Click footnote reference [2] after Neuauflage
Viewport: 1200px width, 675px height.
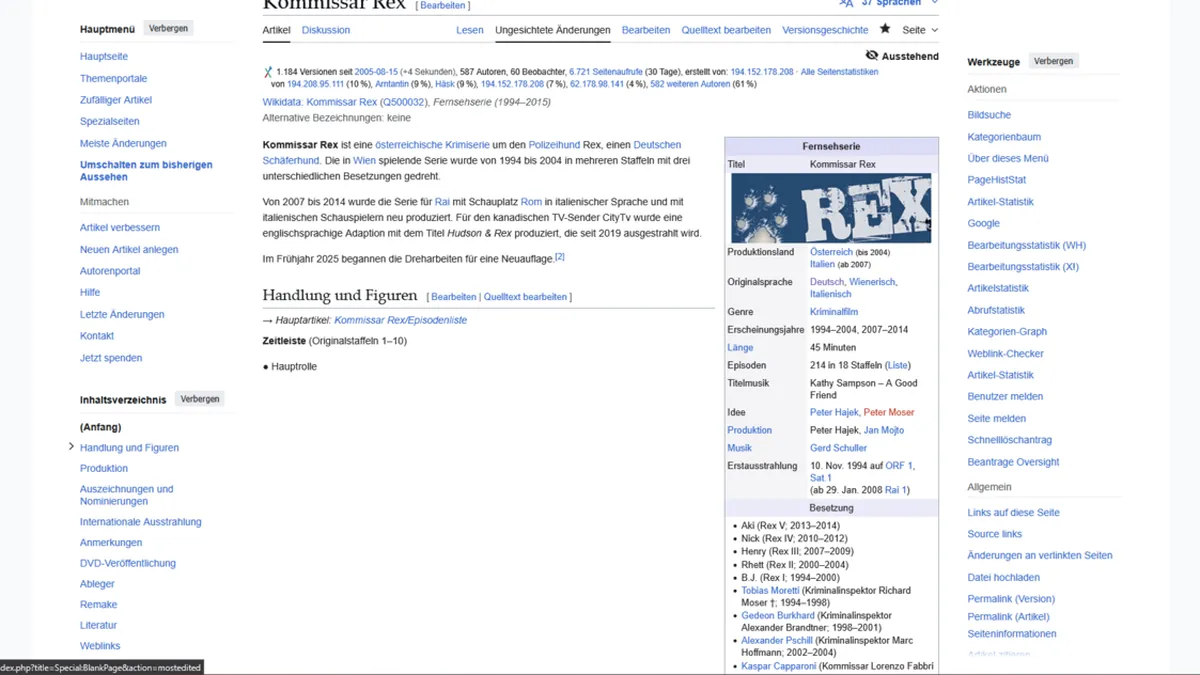click(x=560, y=257)
